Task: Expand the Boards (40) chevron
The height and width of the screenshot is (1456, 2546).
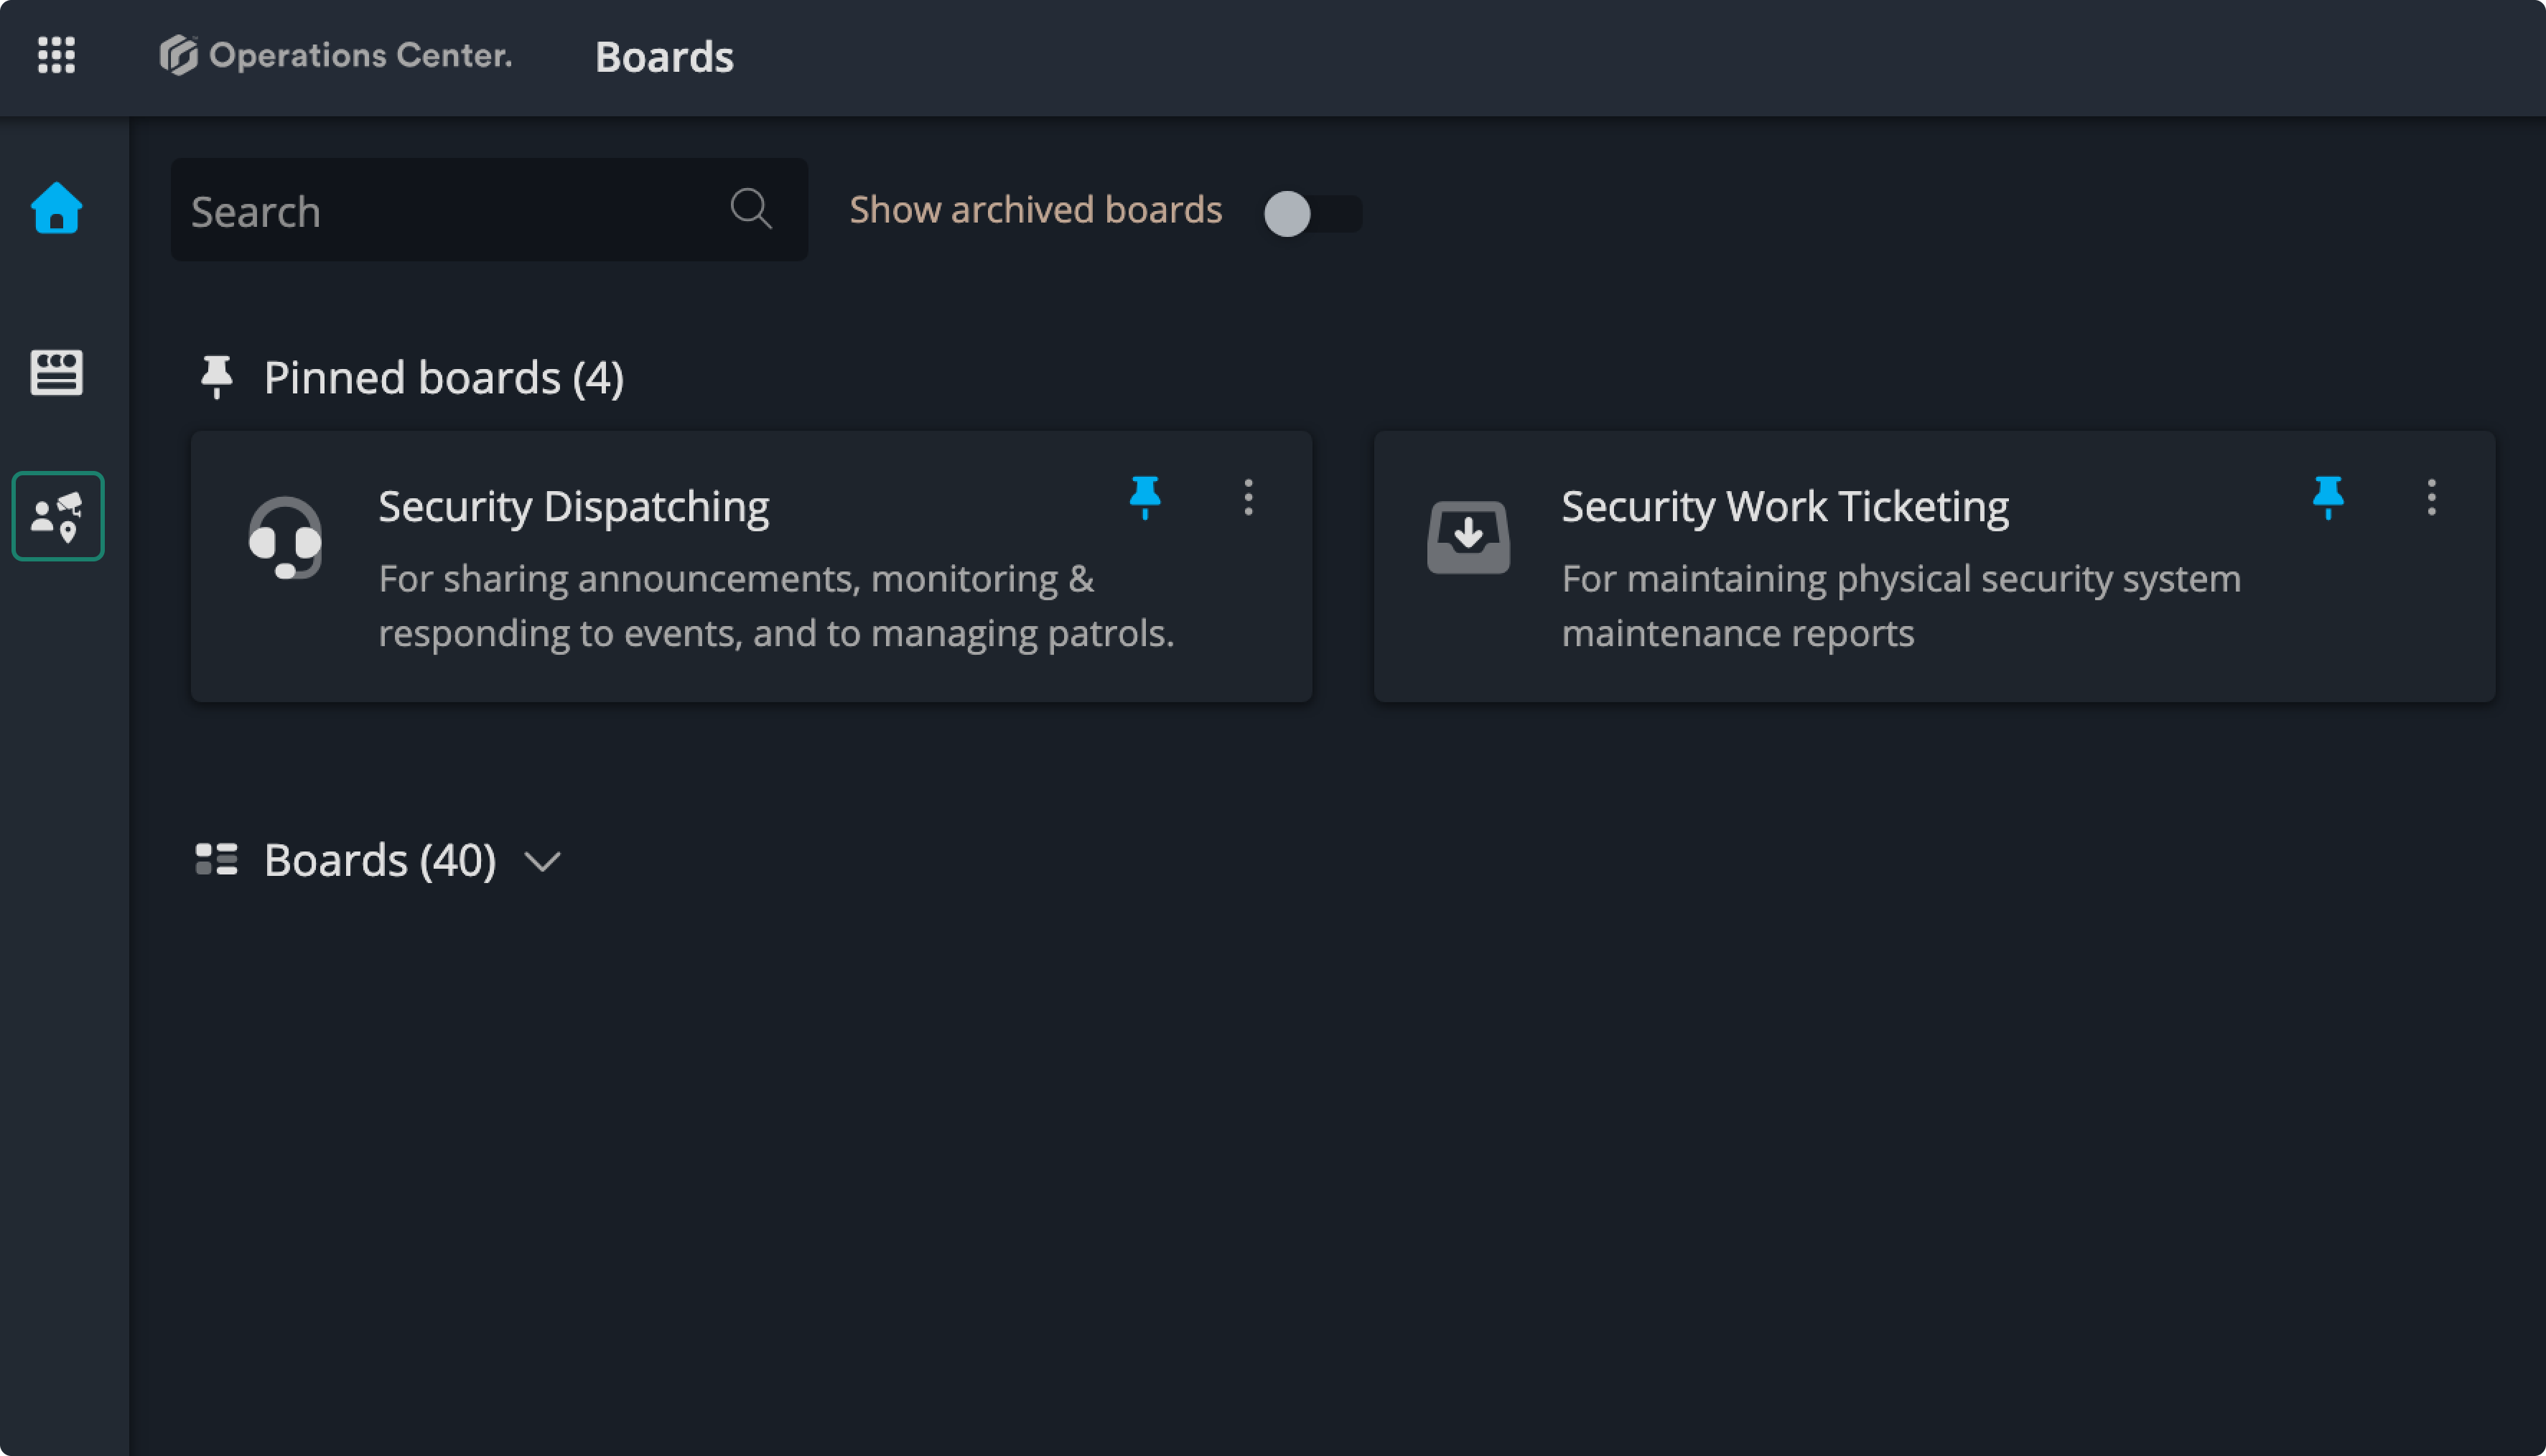Action: coord(542,861)
